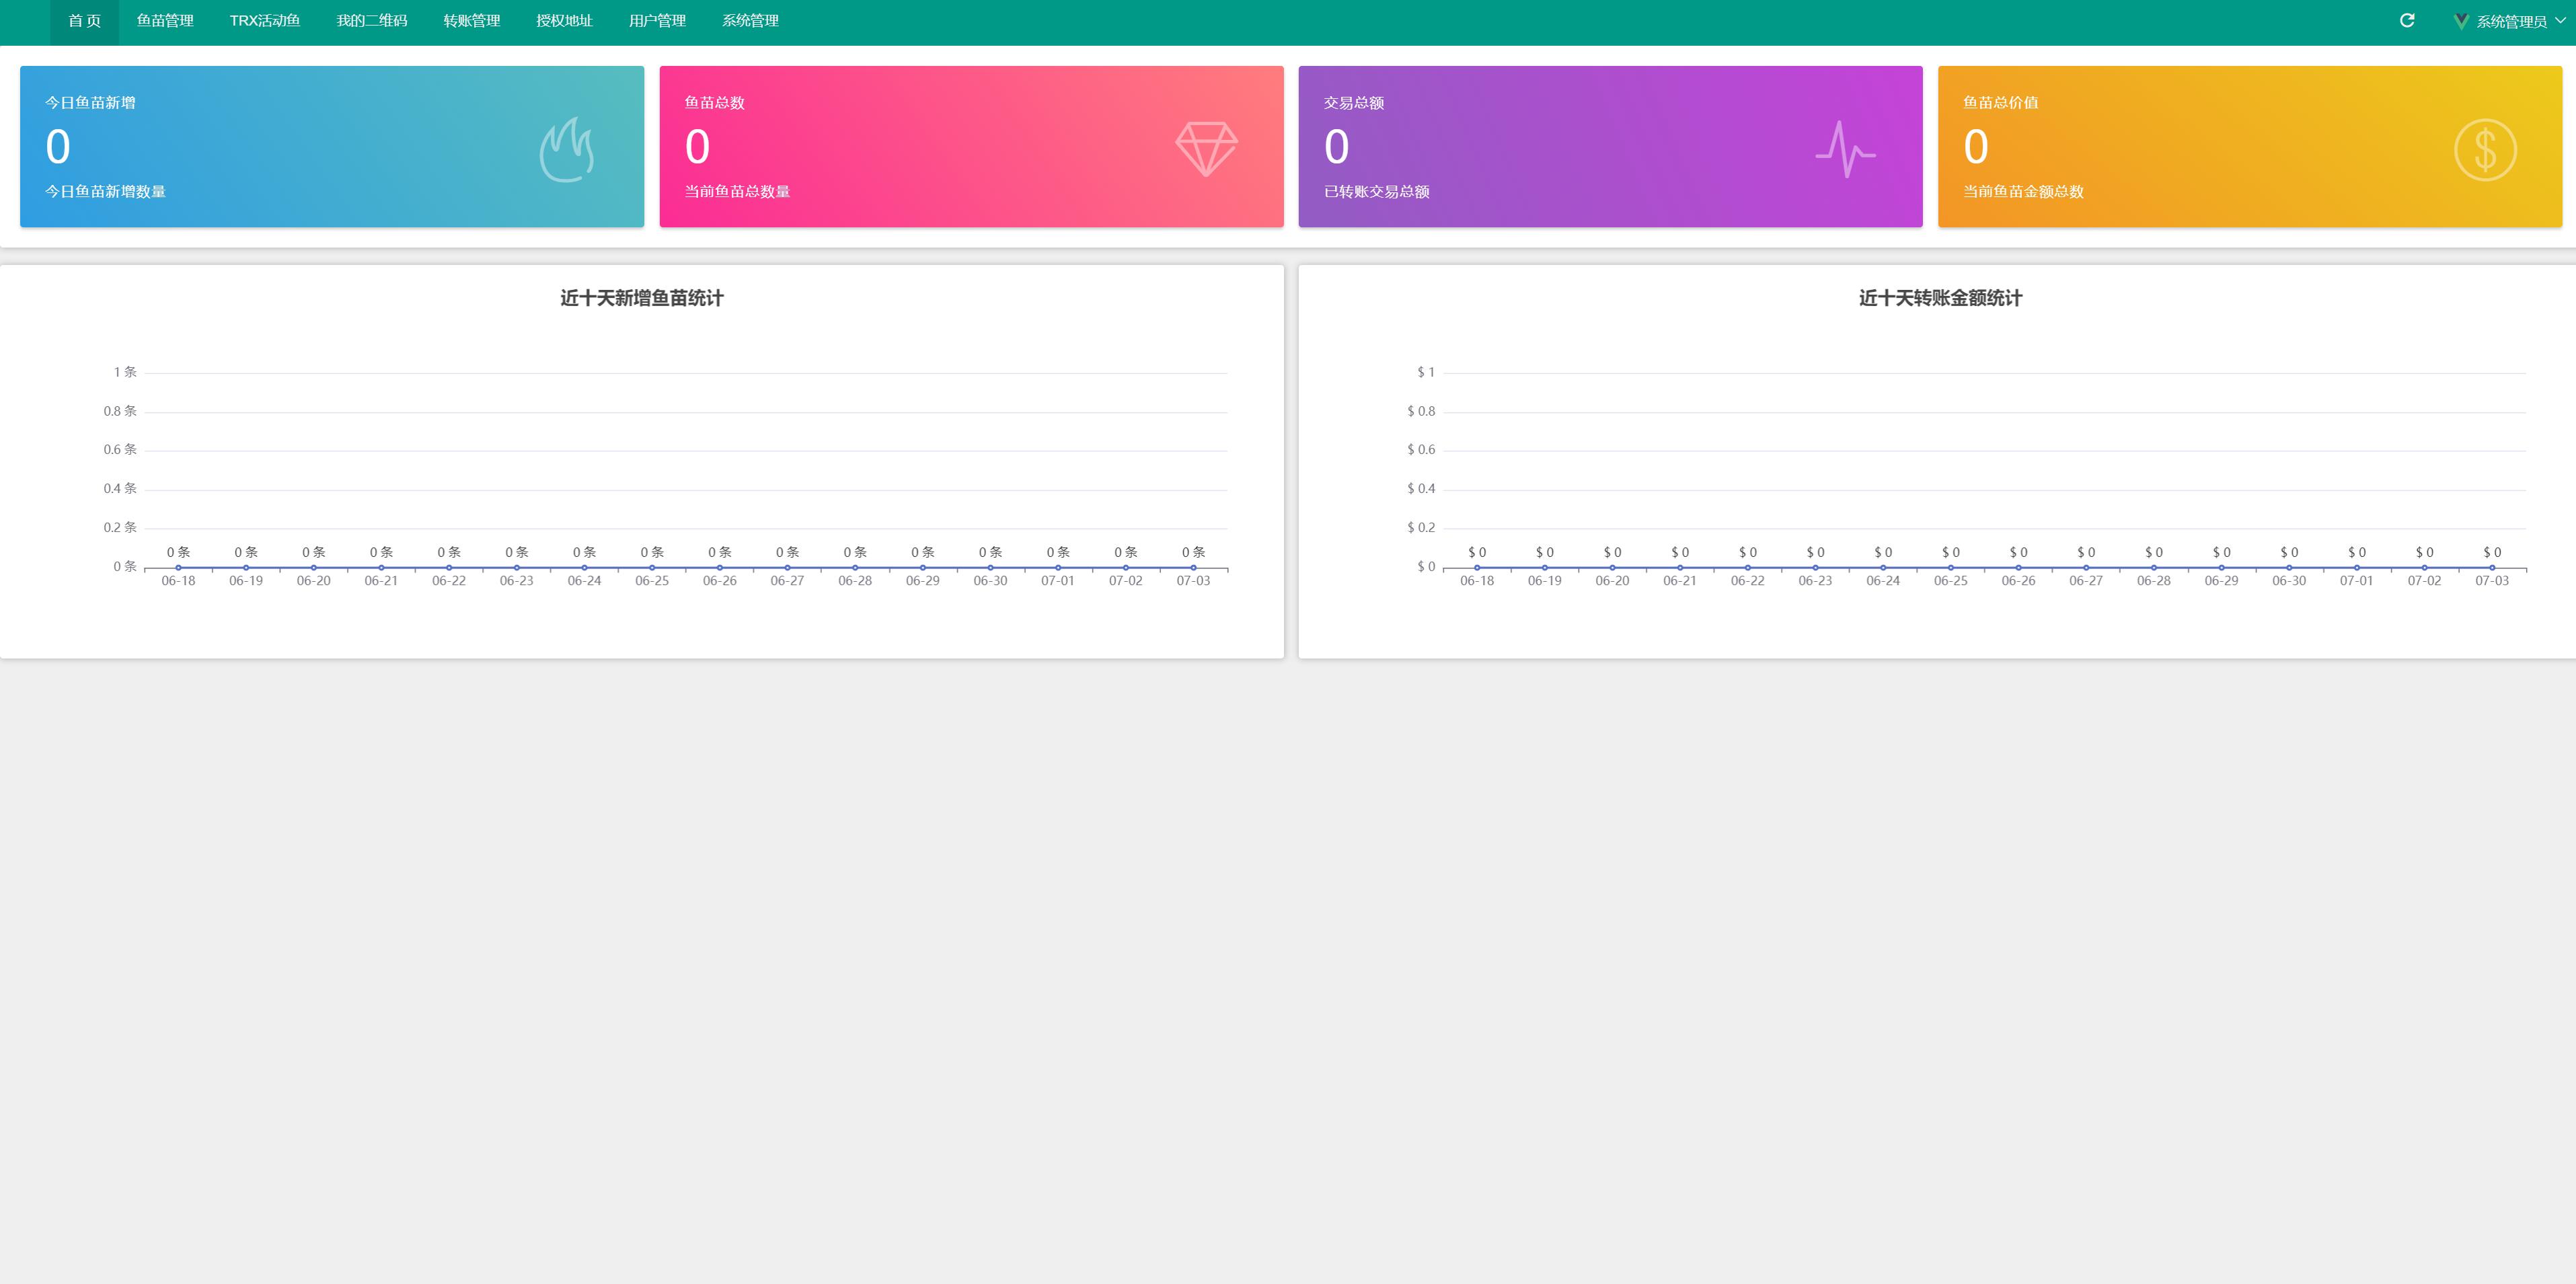Go to the 首页 tab

click(84, 21)
